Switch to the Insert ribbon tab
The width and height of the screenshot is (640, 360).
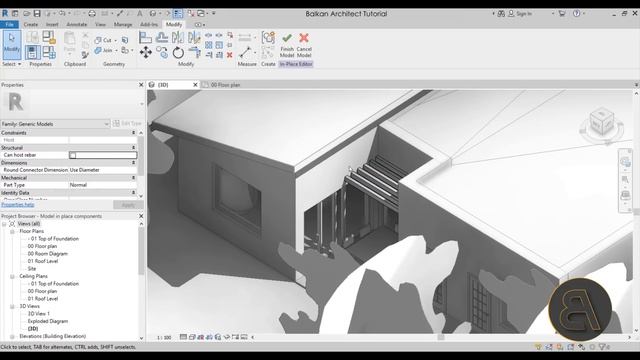[52, 24]
